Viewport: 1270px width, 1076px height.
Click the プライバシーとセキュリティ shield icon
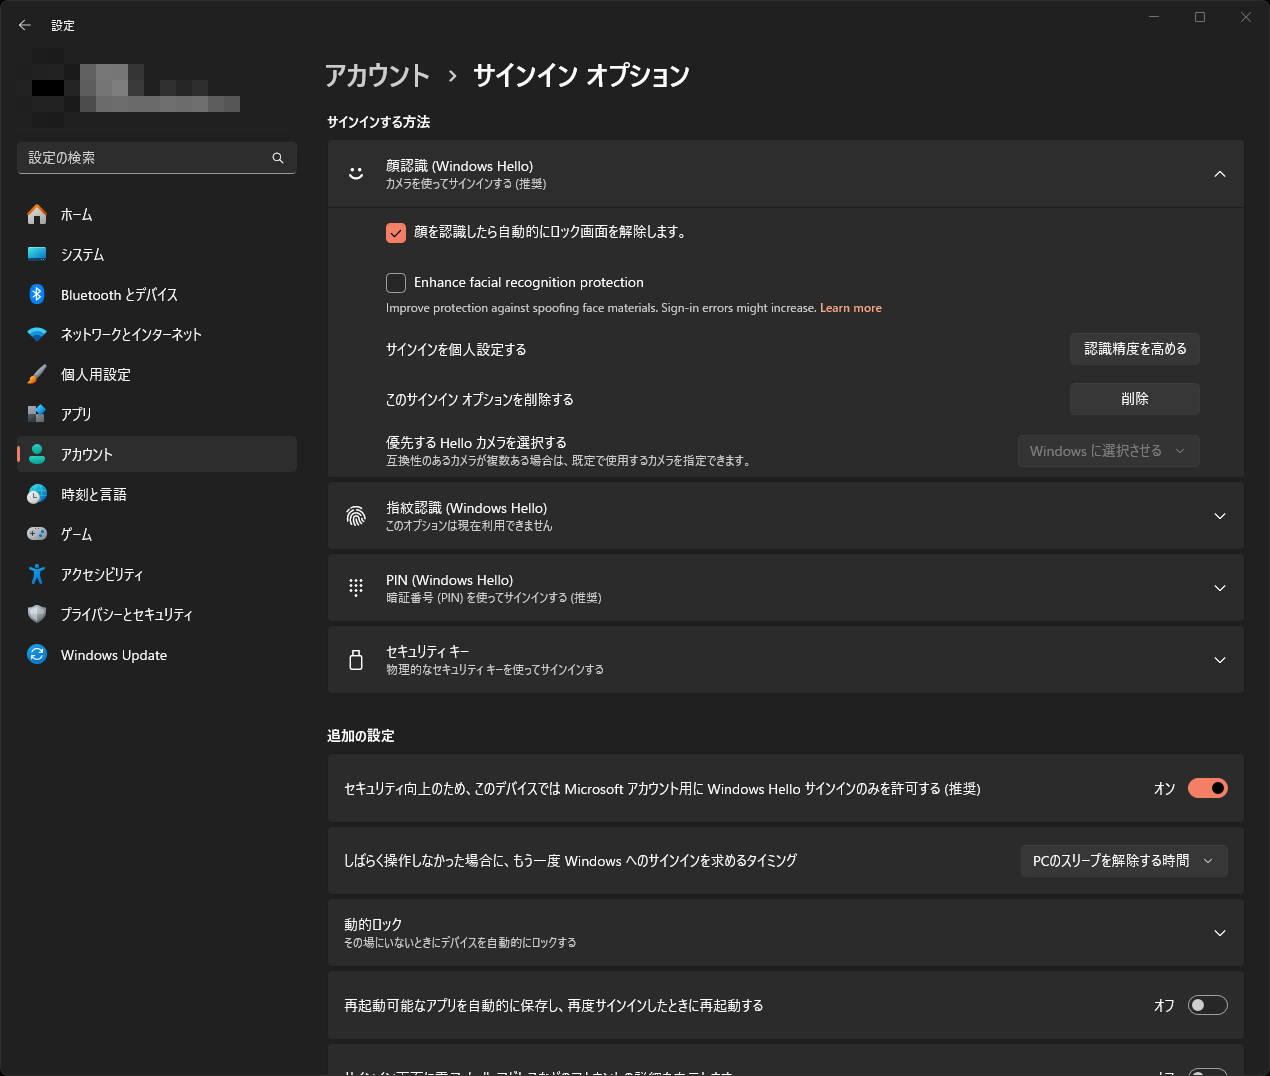tap(37, 614)
